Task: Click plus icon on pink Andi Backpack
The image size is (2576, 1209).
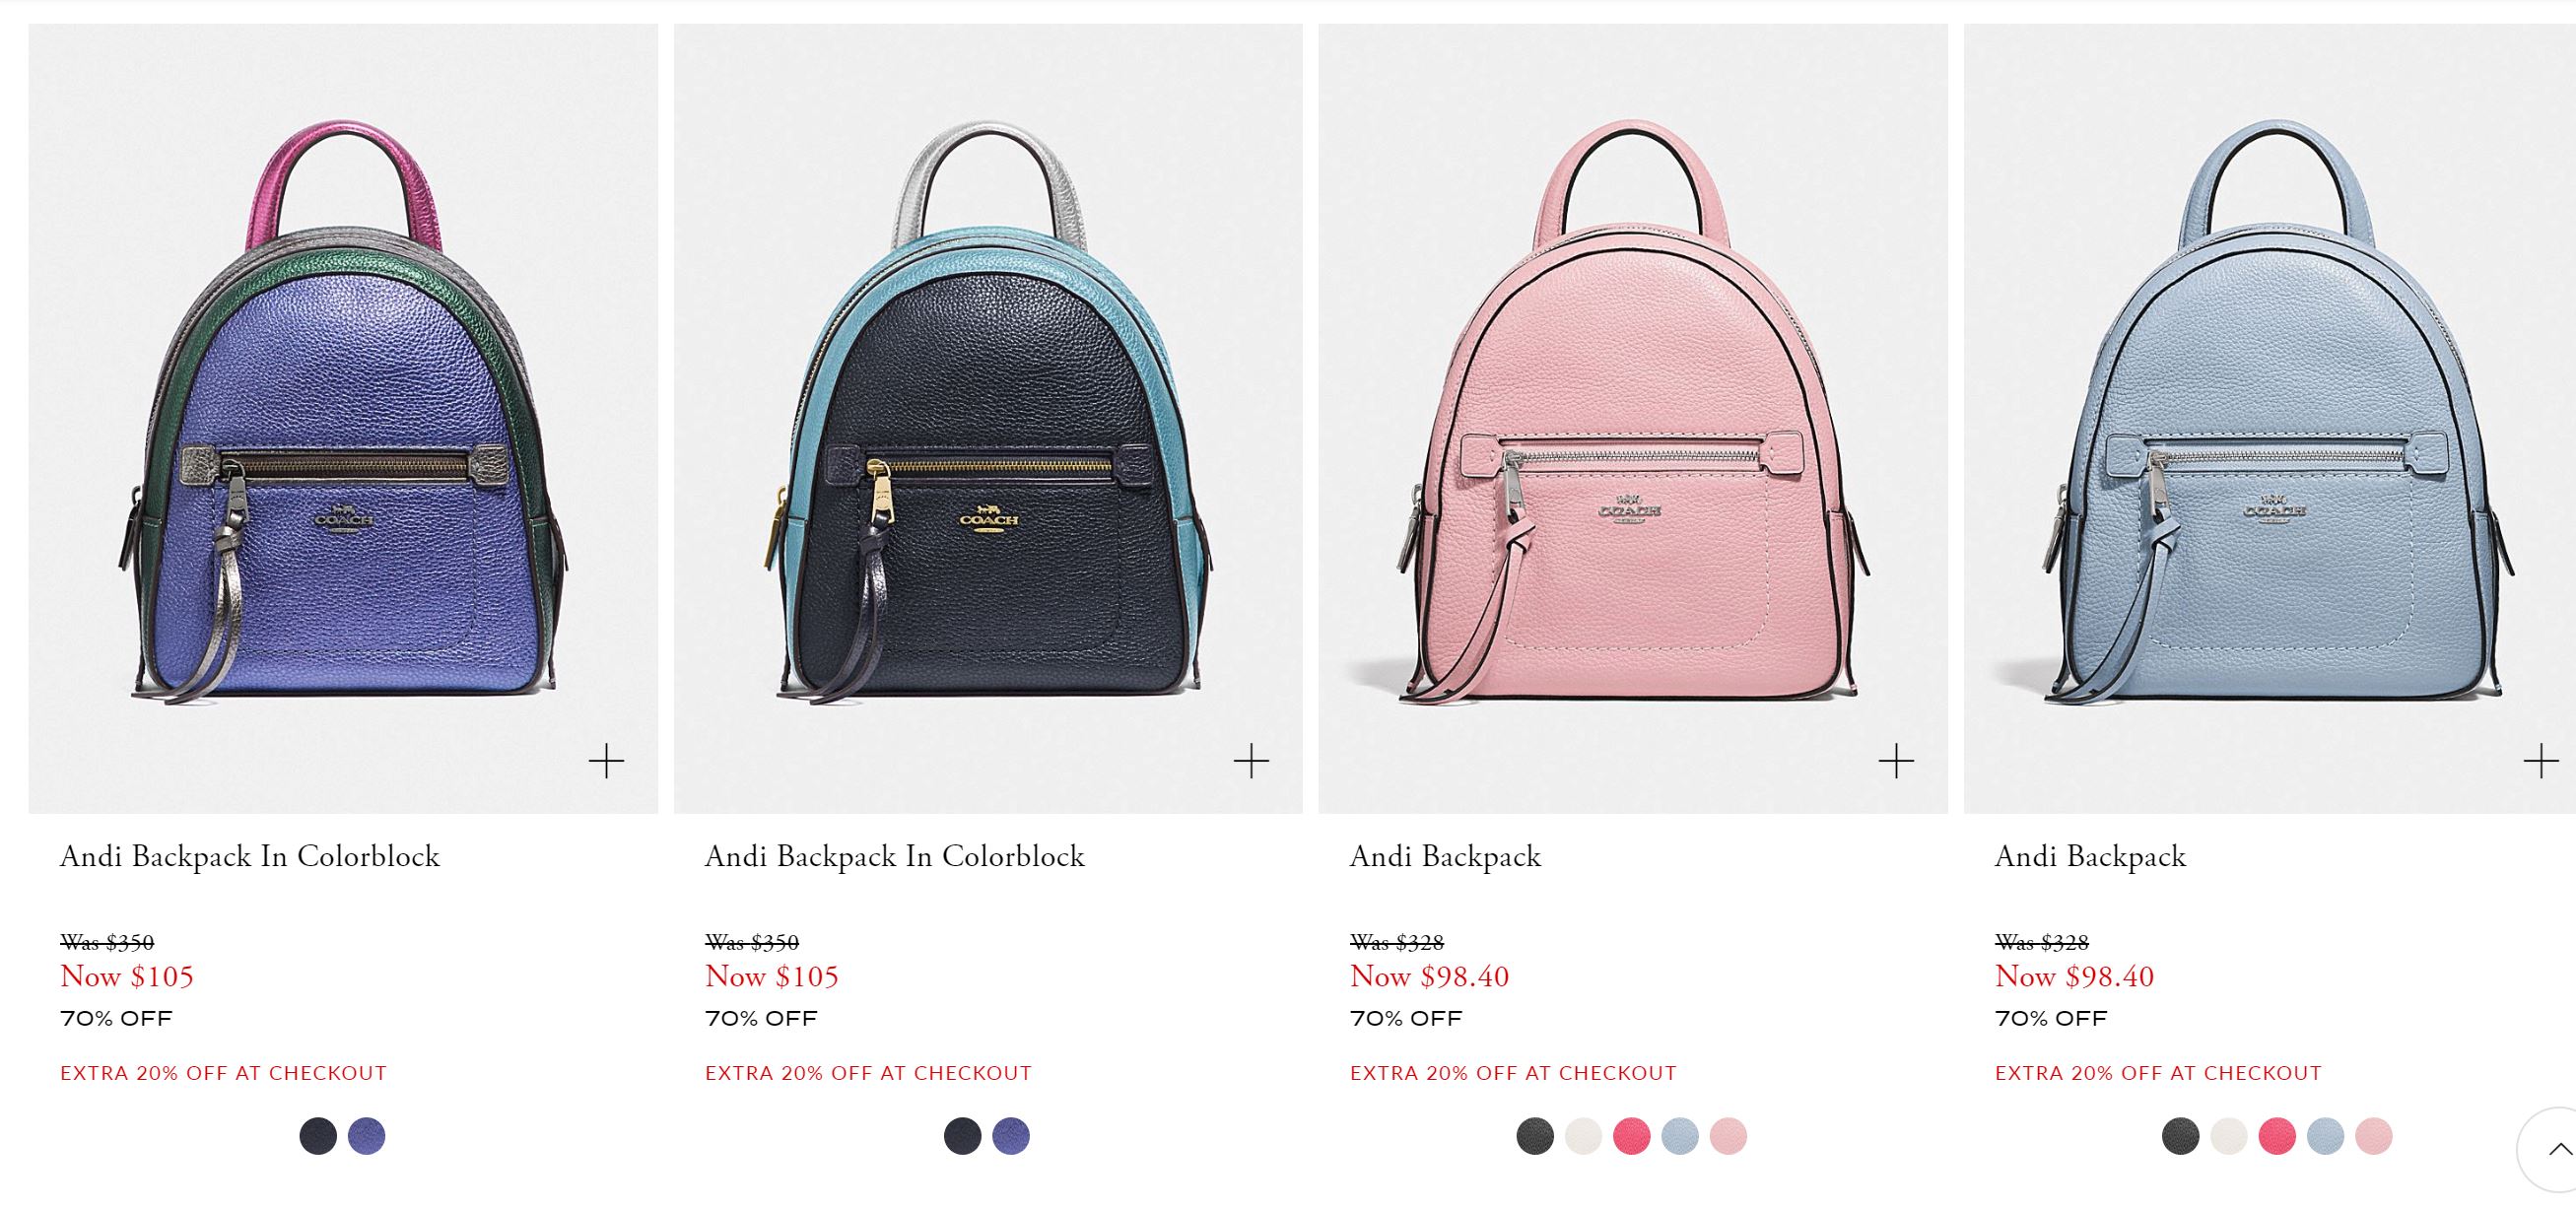Action: (x=1896, y=762)
